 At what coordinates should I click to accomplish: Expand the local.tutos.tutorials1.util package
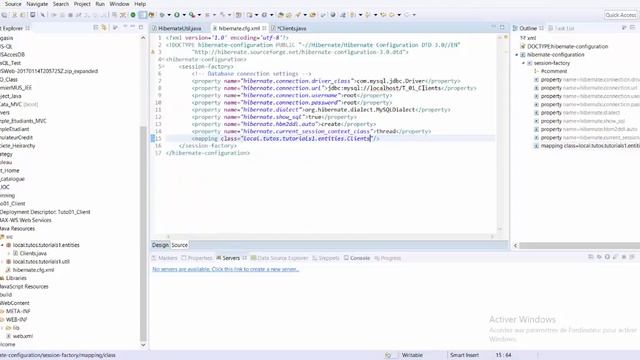click(2, 262)
